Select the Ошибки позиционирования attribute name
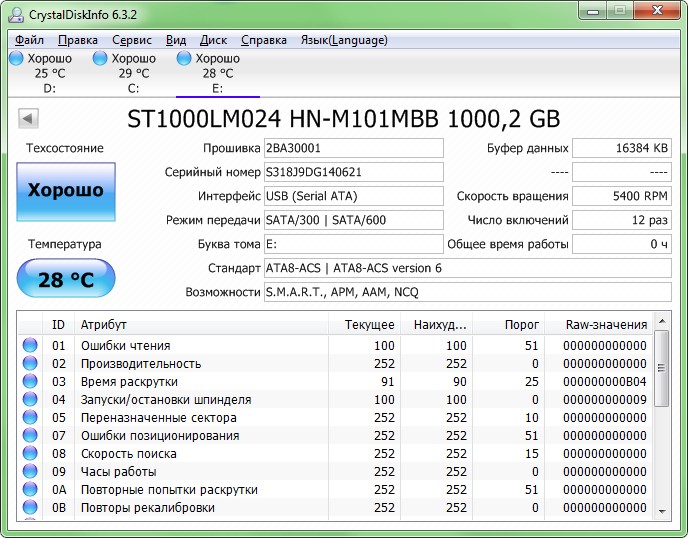Viewport: 688px width, 538px height. (x=160, y=436)
